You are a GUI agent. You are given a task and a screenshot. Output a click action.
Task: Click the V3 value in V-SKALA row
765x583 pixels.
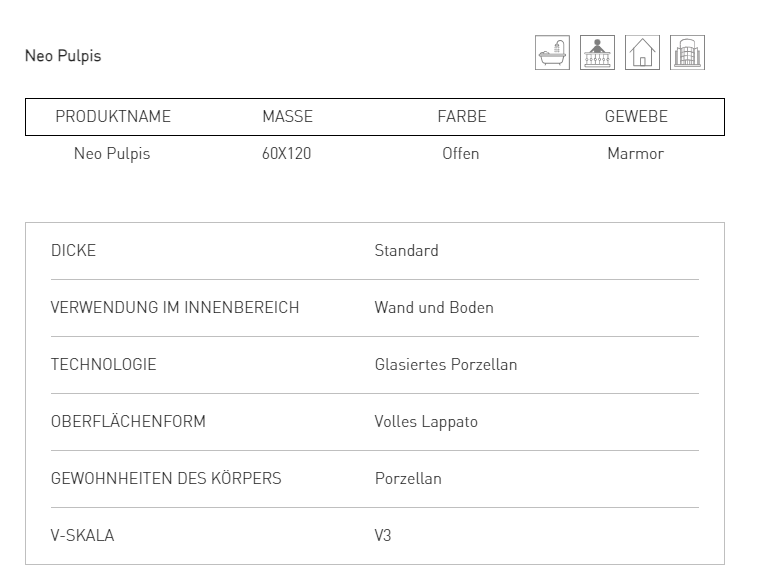(383, 536)
